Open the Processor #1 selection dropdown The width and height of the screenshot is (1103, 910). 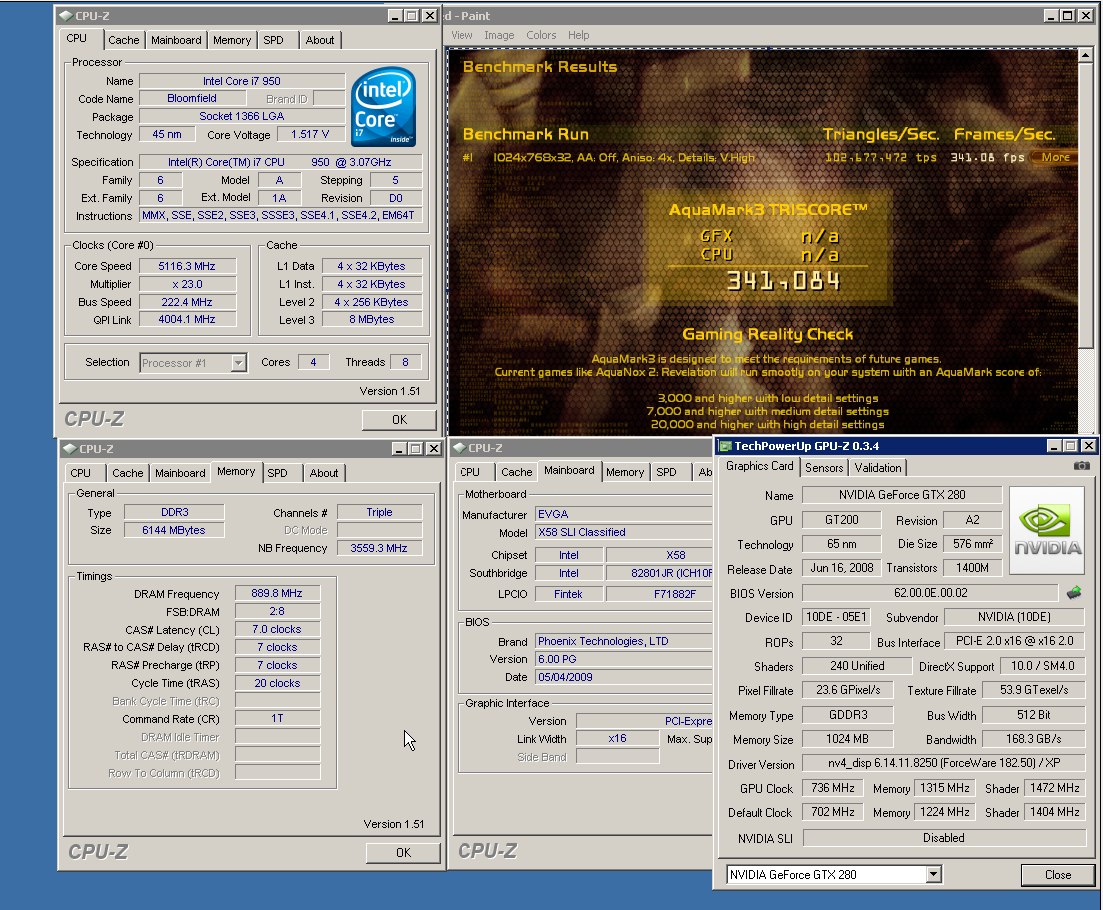(238, 363)
